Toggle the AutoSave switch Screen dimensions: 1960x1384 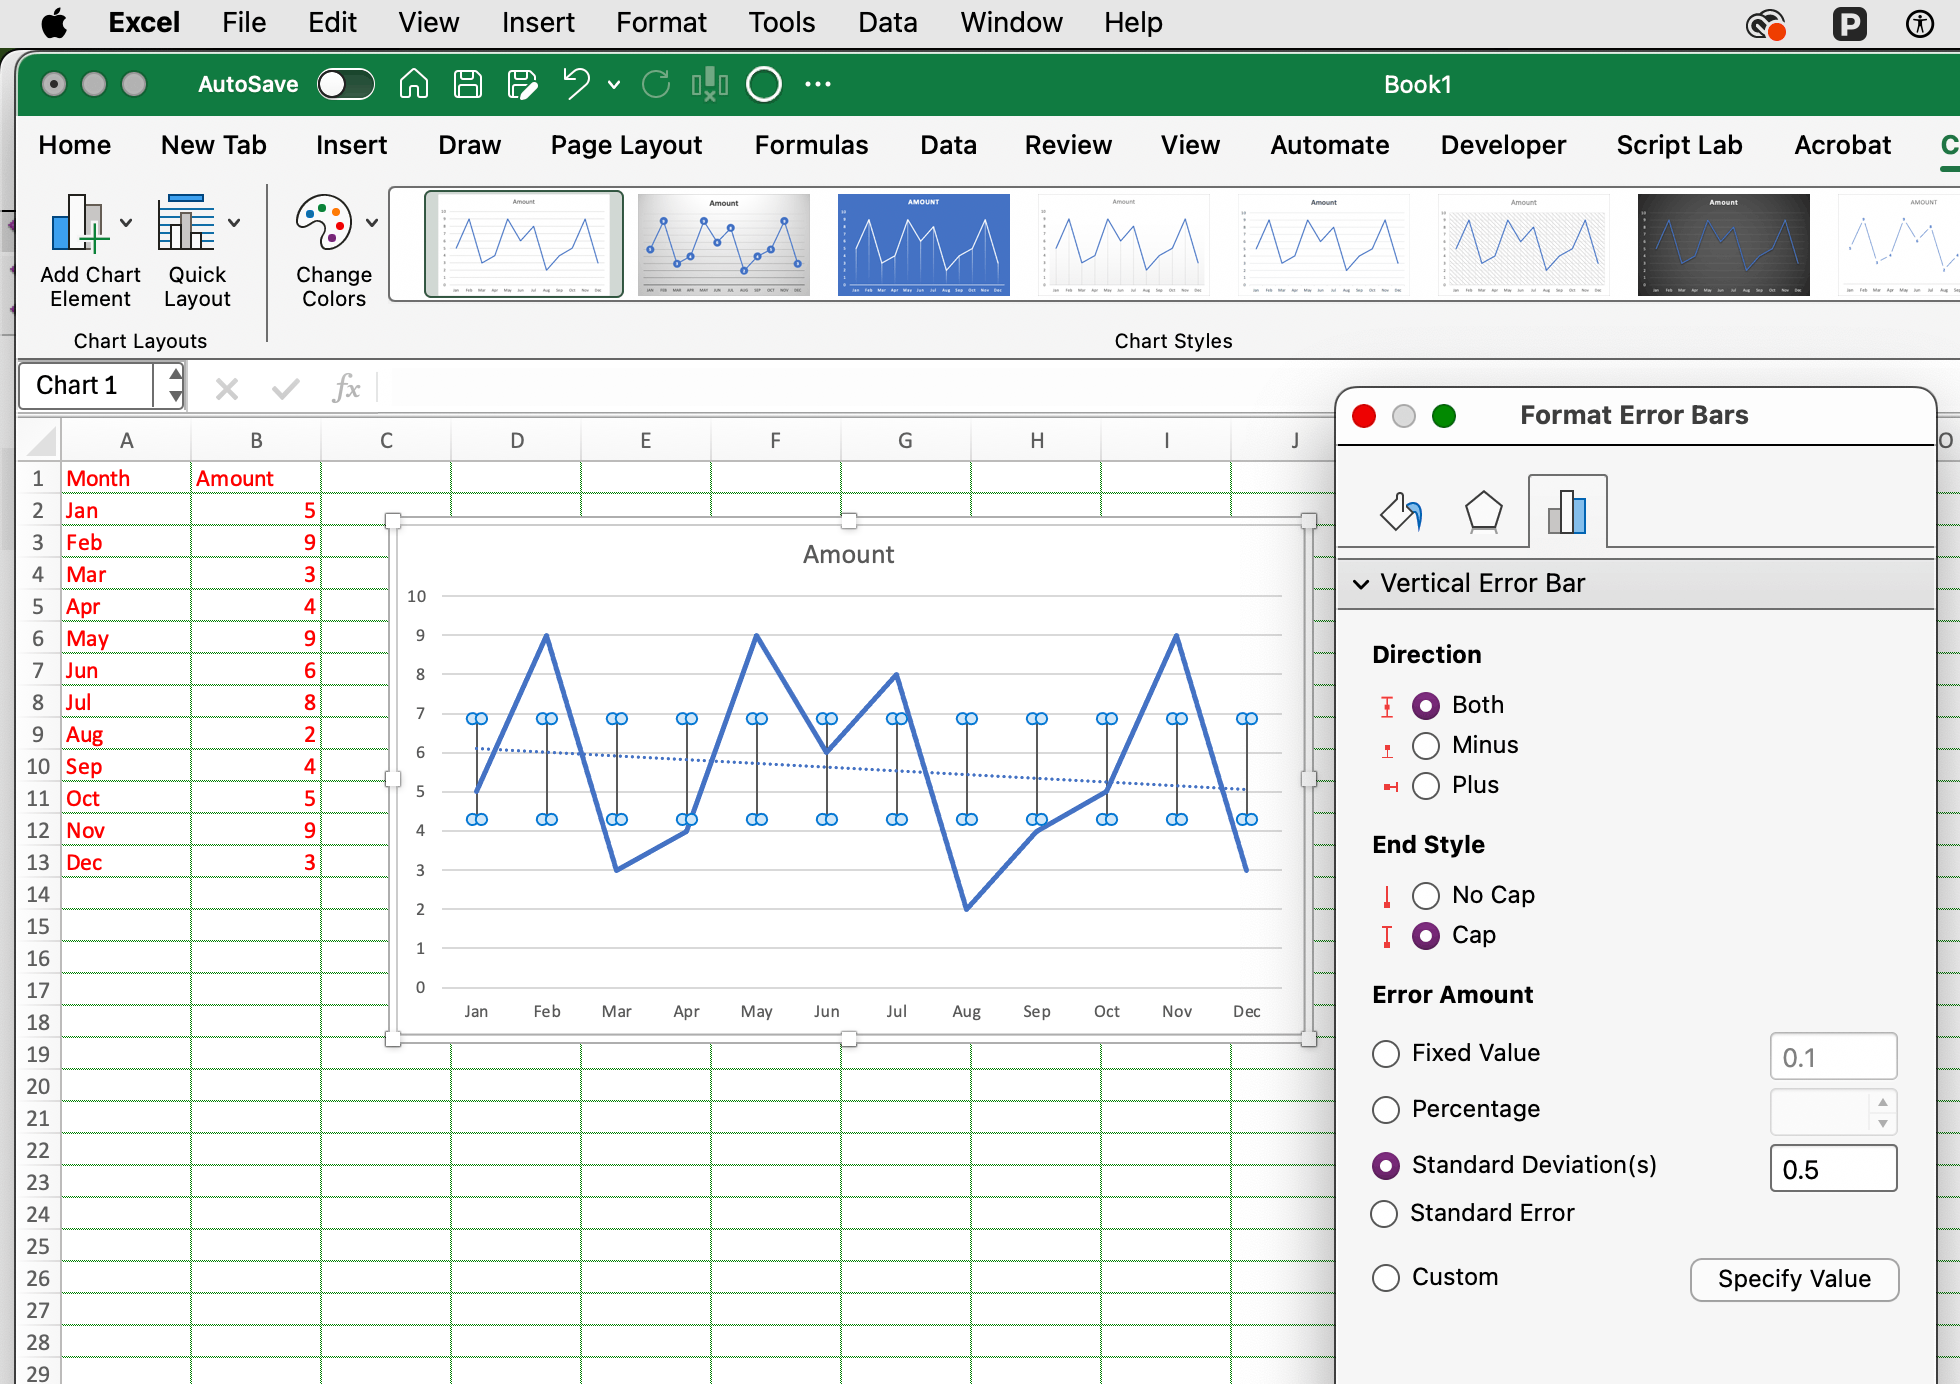pos(346,84)
